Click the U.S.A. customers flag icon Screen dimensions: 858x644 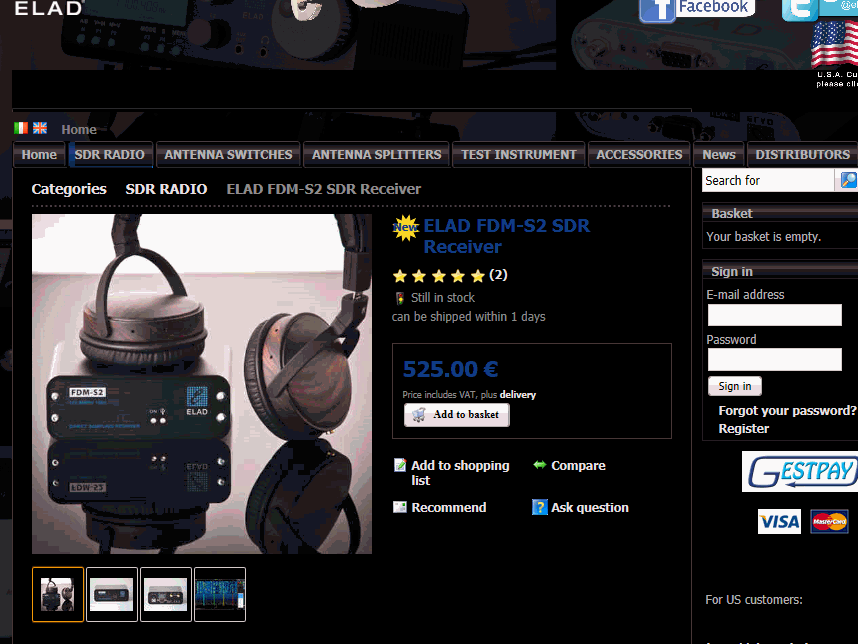834,45
